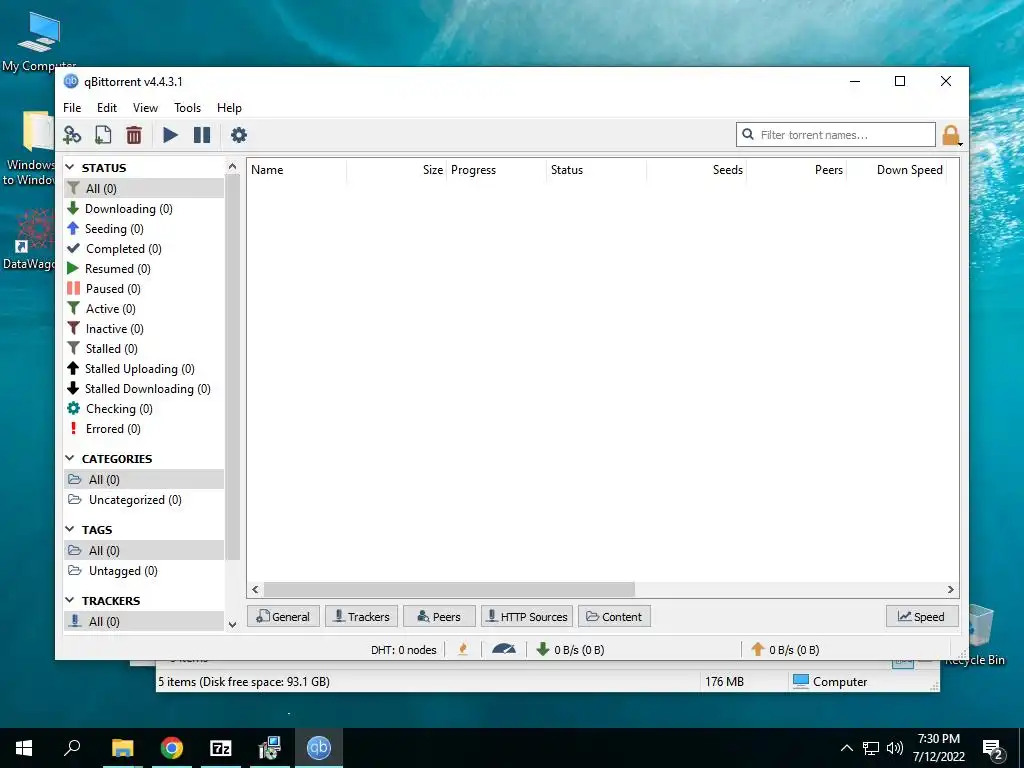
Task: Click torrent list scroll right arrow
Action: 951,590
